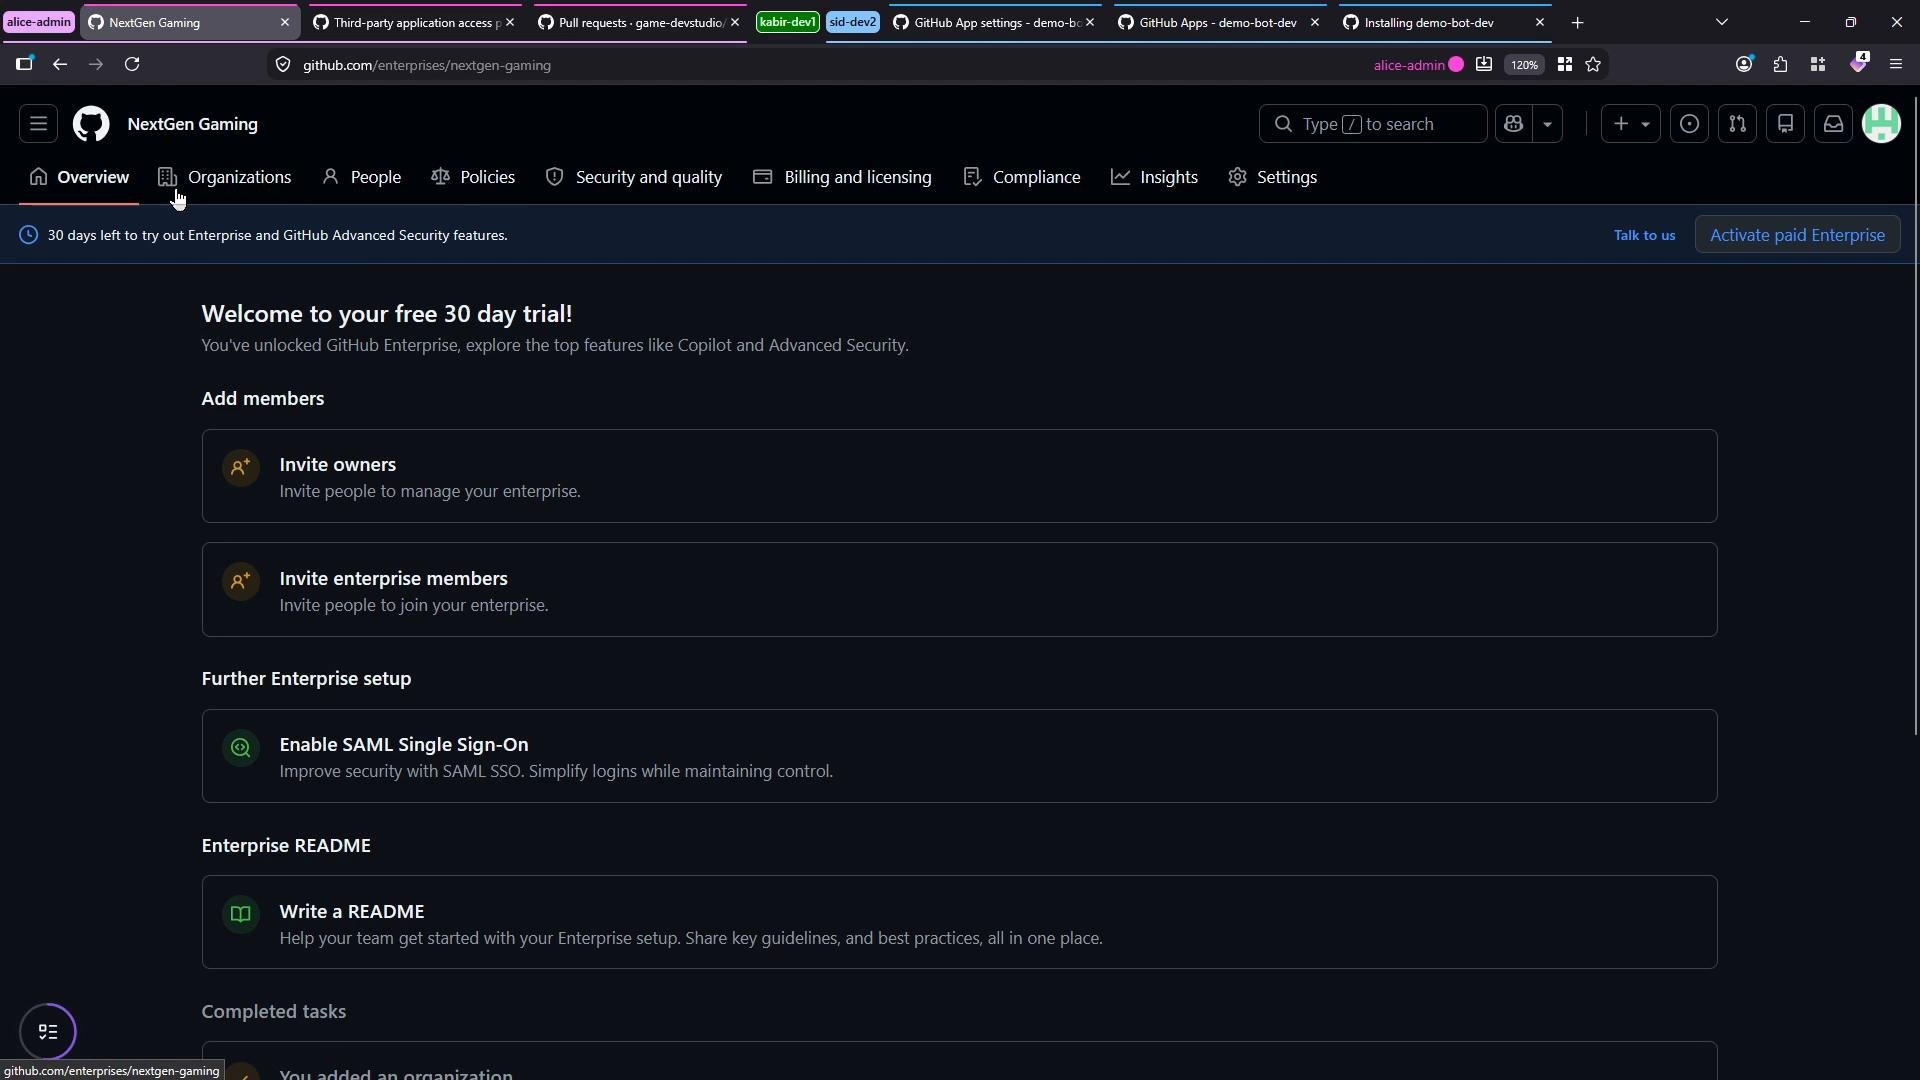Open a new browser tab

[x=1577, y=22]
